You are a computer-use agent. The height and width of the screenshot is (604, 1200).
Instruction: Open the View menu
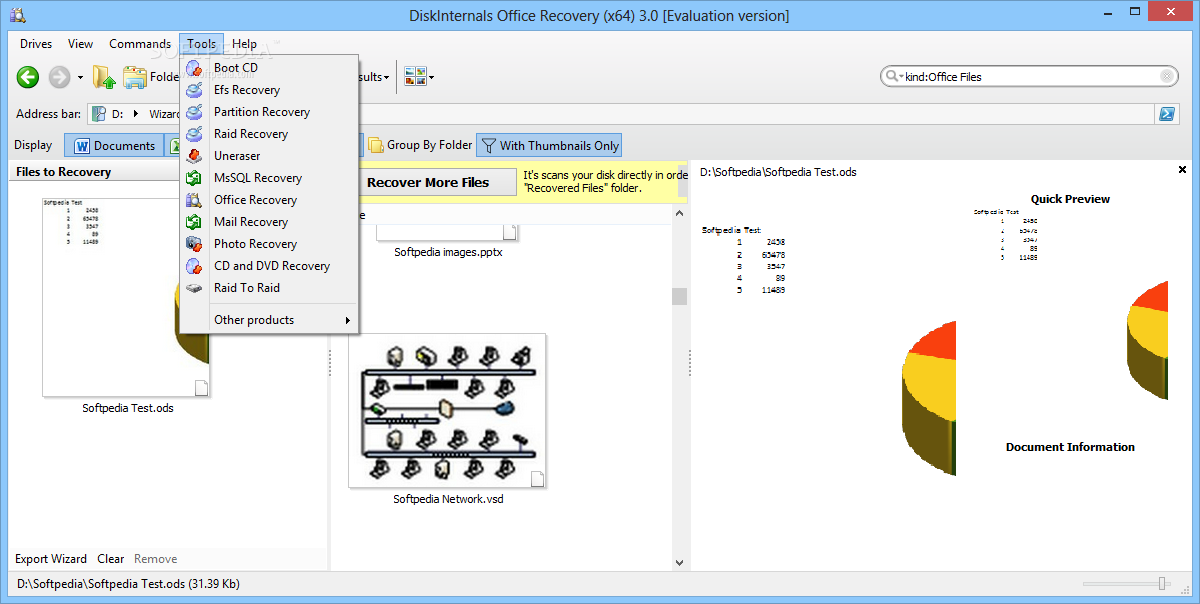click(x=80, y=44)
